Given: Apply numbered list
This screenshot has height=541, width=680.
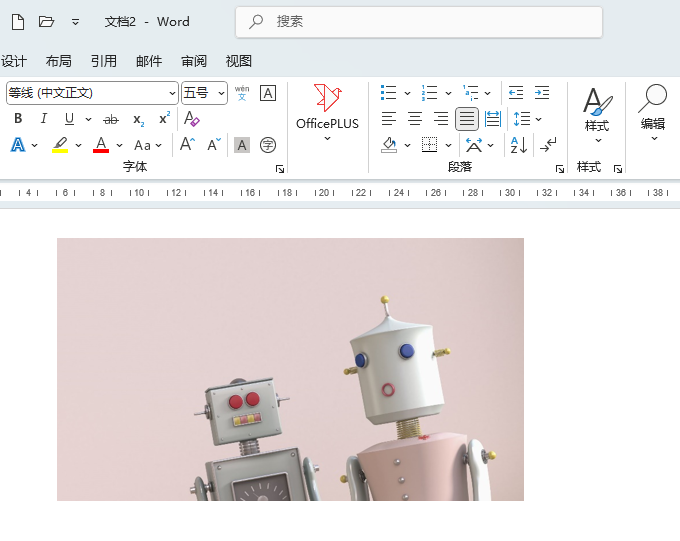Looking at the screenshot, I should [x=429, y=93].
